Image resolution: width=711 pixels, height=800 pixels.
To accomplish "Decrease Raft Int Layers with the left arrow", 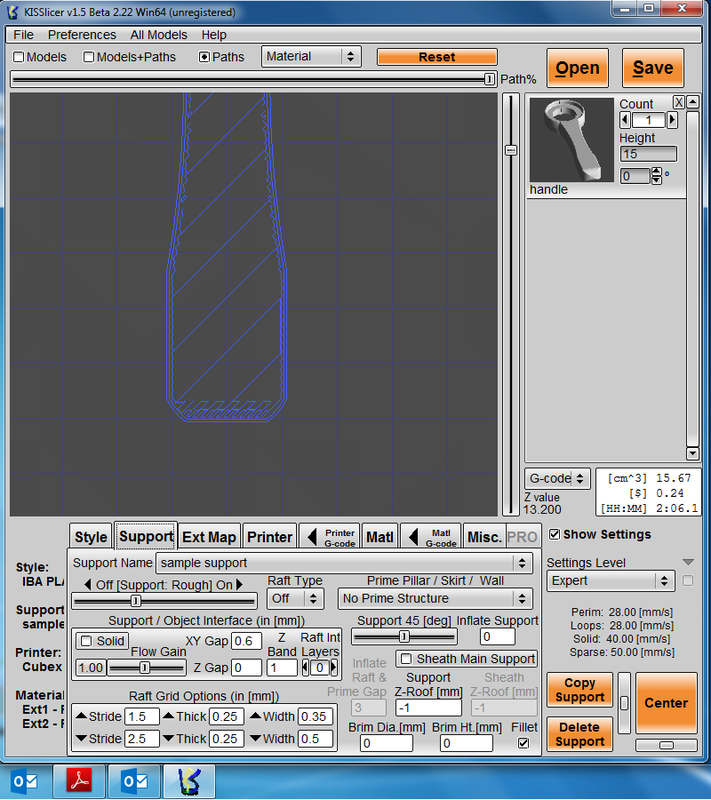I will tap(306, 667).
